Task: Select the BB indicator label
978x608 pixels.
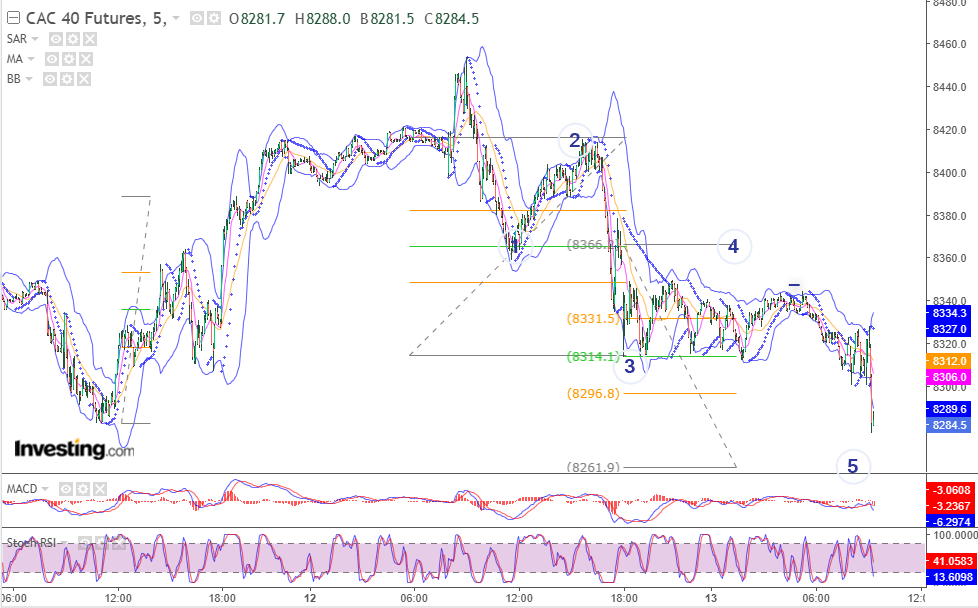Action: pyautogui.click(x=14, y=79)
